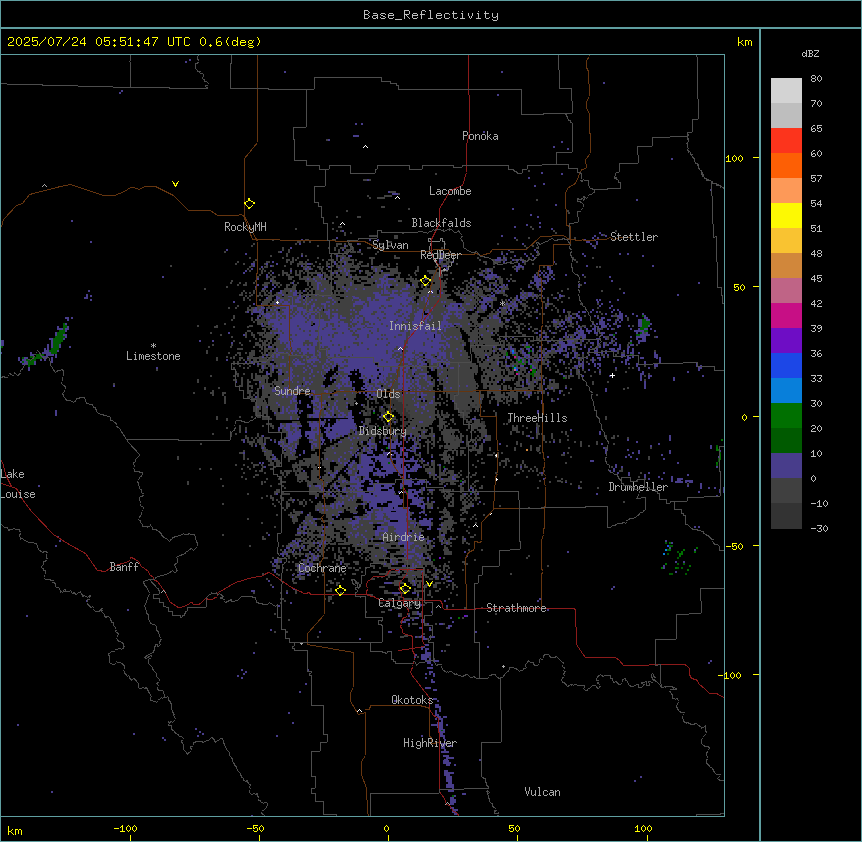Pick the light-gray 70-80 dBZ legend swatch
The width and height of the screenshot is (862, 842).
coord(786,91)
